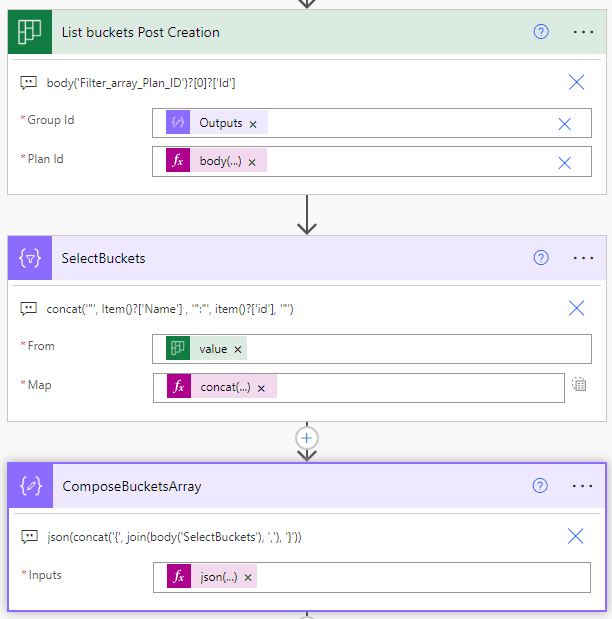Dismiss the ComposeBucketsArray json comment
This screenshot has height=619, width=612.
click(575, 537)
